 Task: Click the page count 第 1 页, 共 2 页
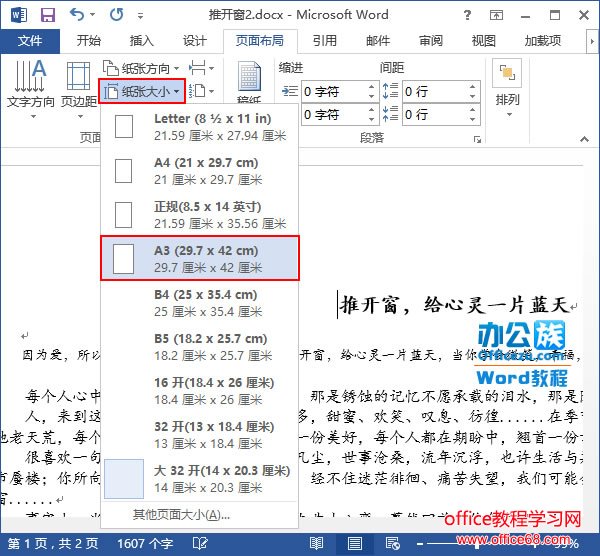[x=53, y=544]
